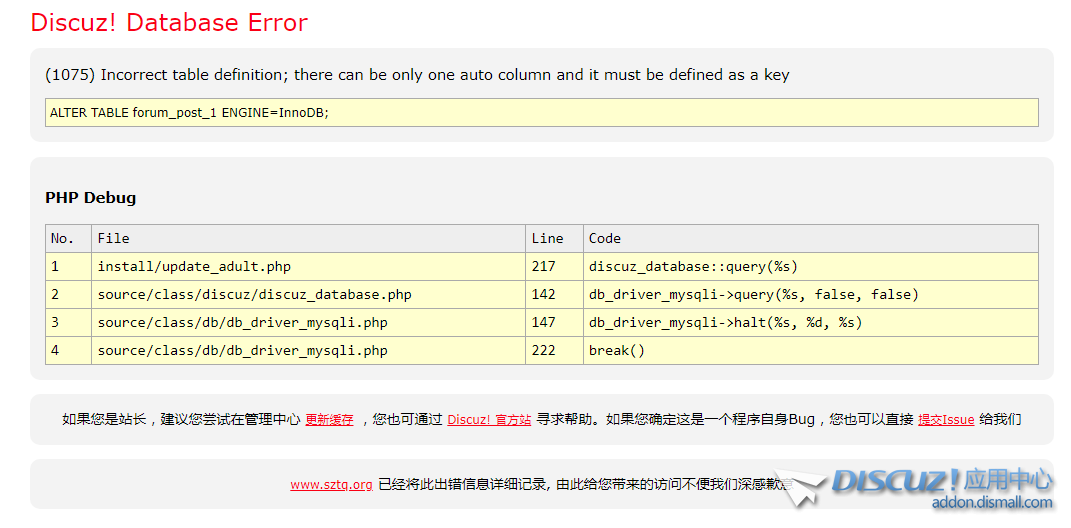Click the error 1075 message text
This screenshot has height=528, width=1071.
[417, 75]
